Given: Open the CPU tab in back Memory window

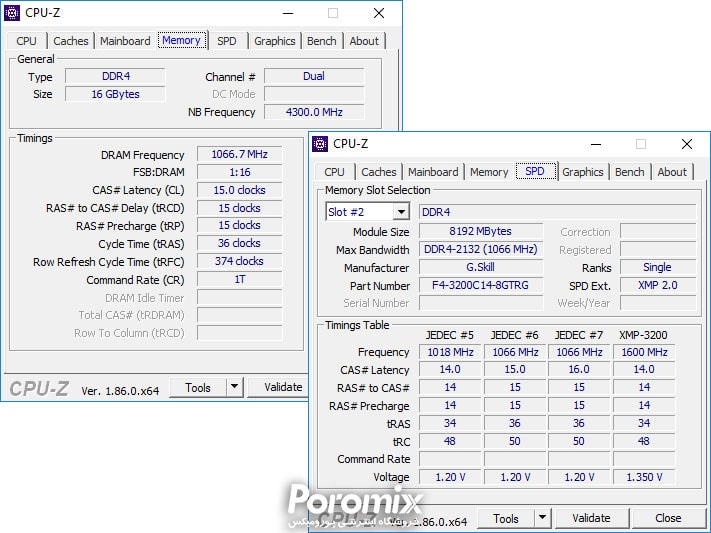Looking at the screenshot, I should (x=26, y=41).
